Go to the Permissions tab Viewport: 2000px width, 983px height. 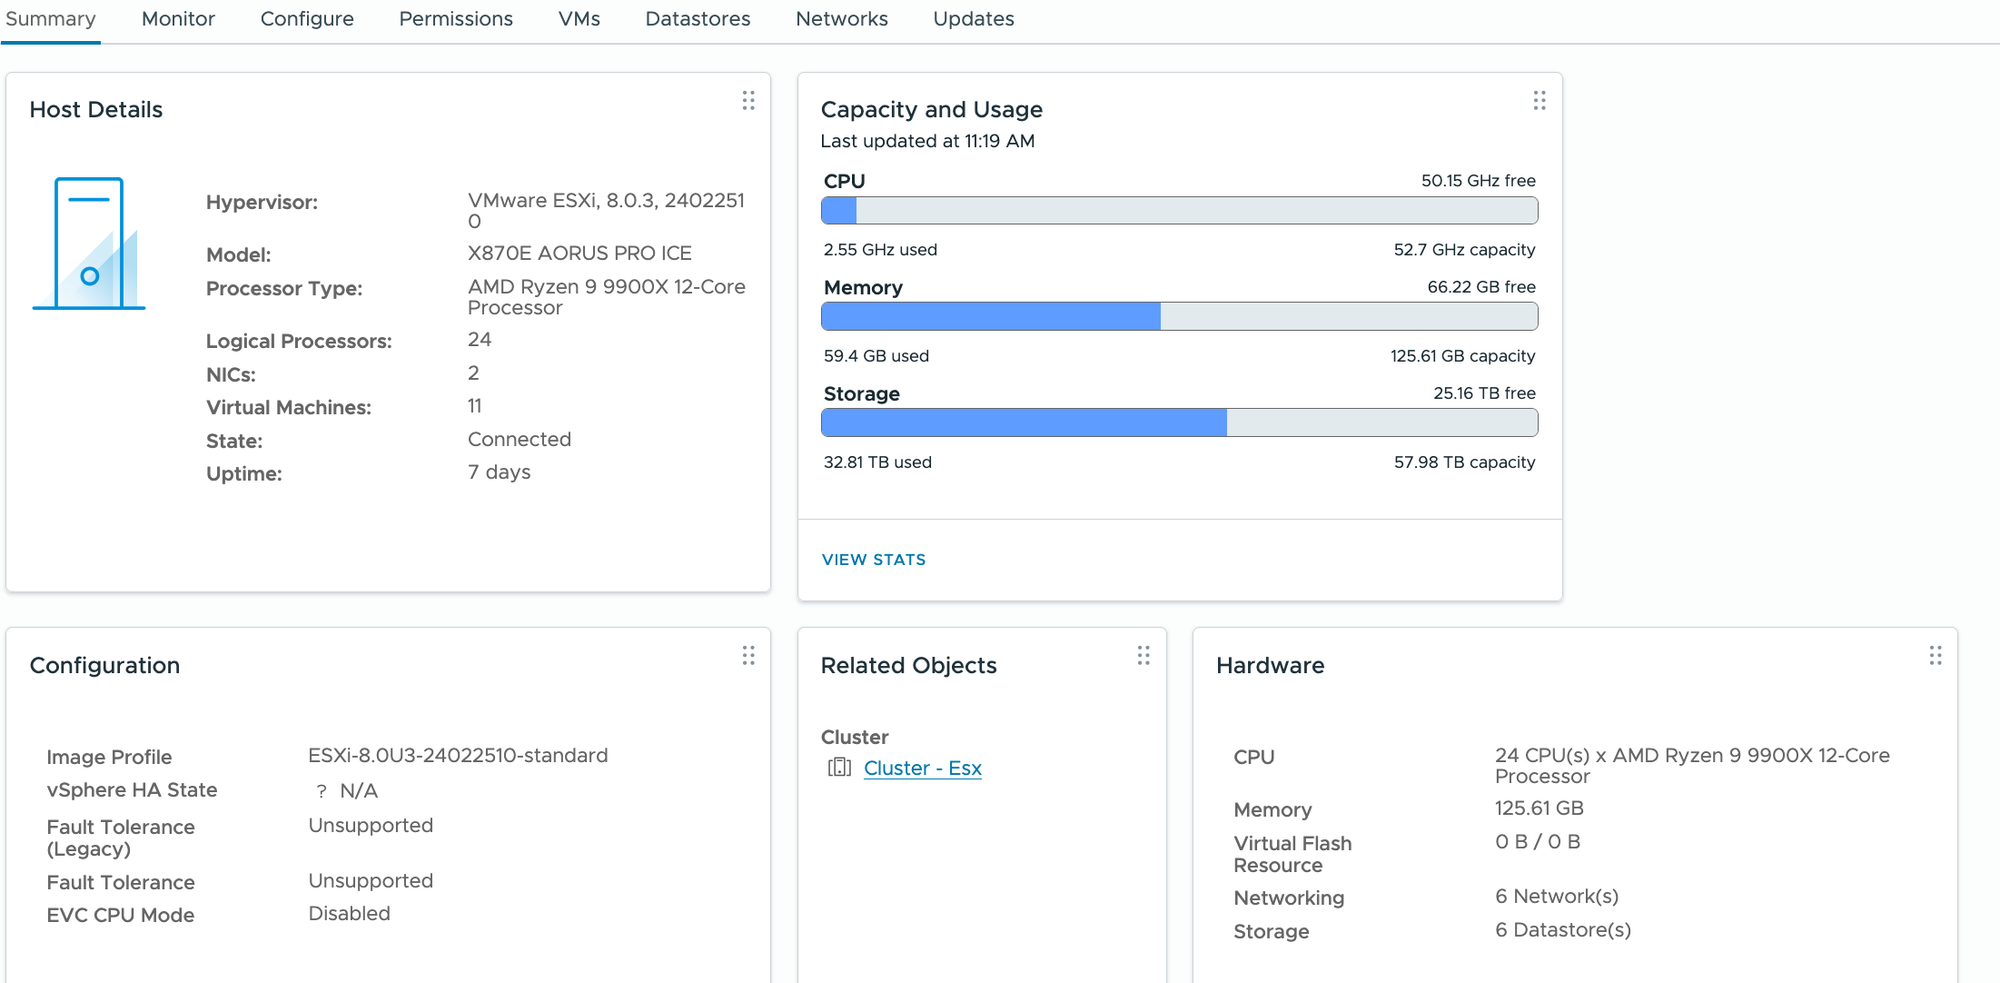(456, 19)
